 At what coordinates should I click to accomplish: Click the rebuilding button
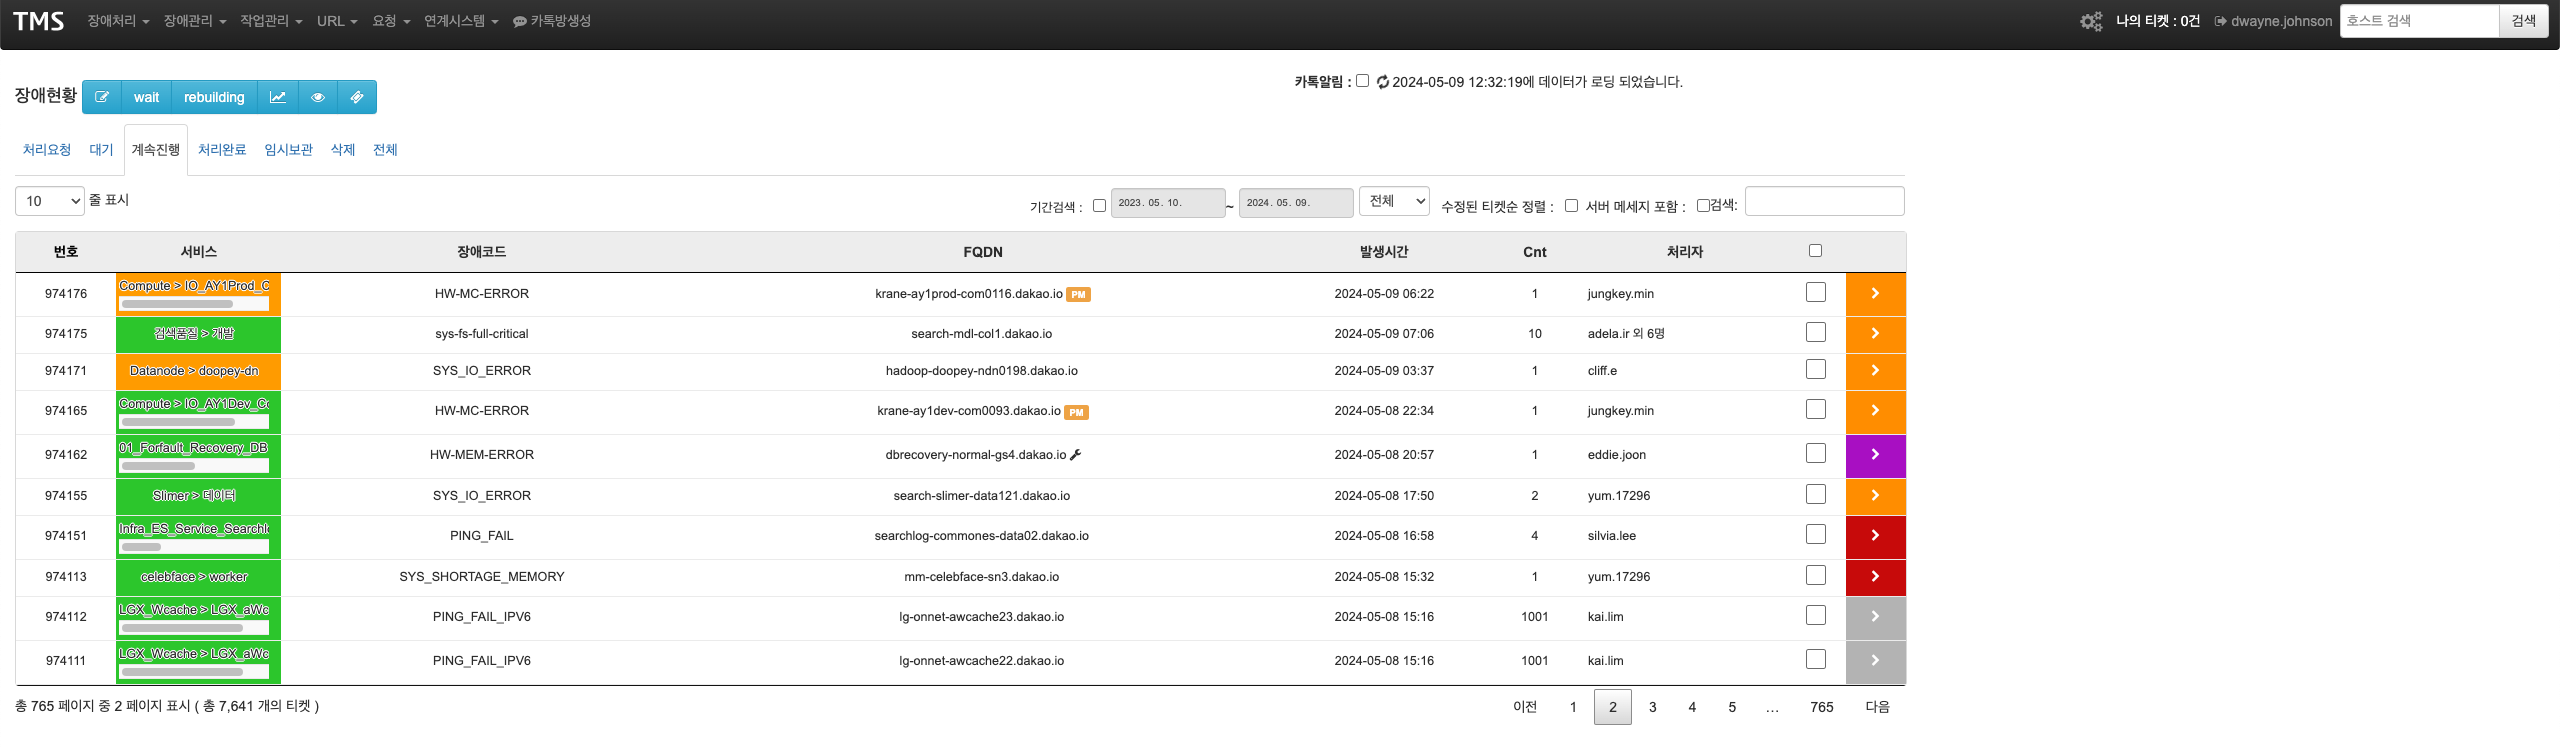[214, 97]
